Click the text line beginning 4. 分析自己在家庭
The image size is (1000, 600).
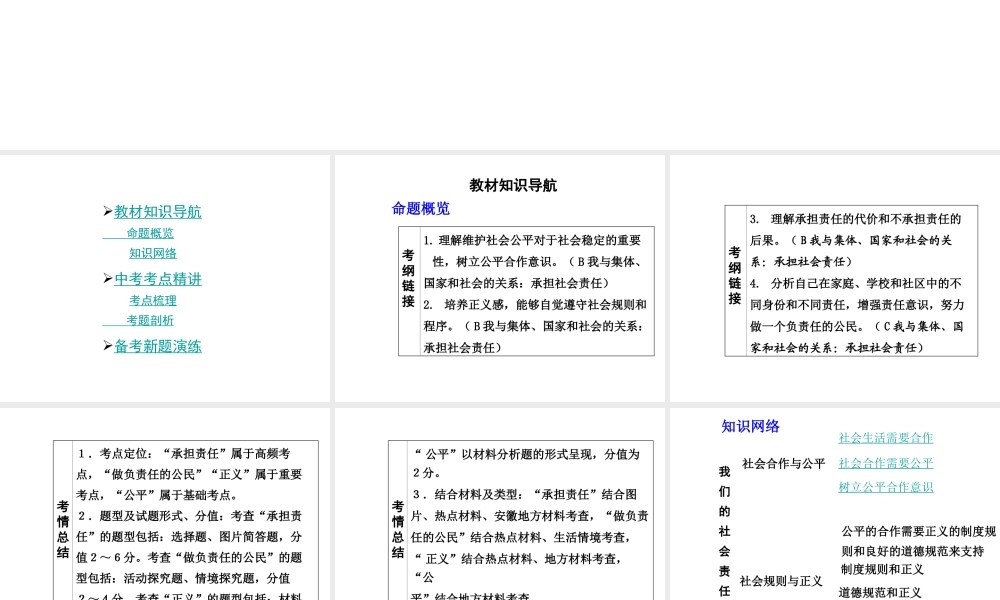855,283
